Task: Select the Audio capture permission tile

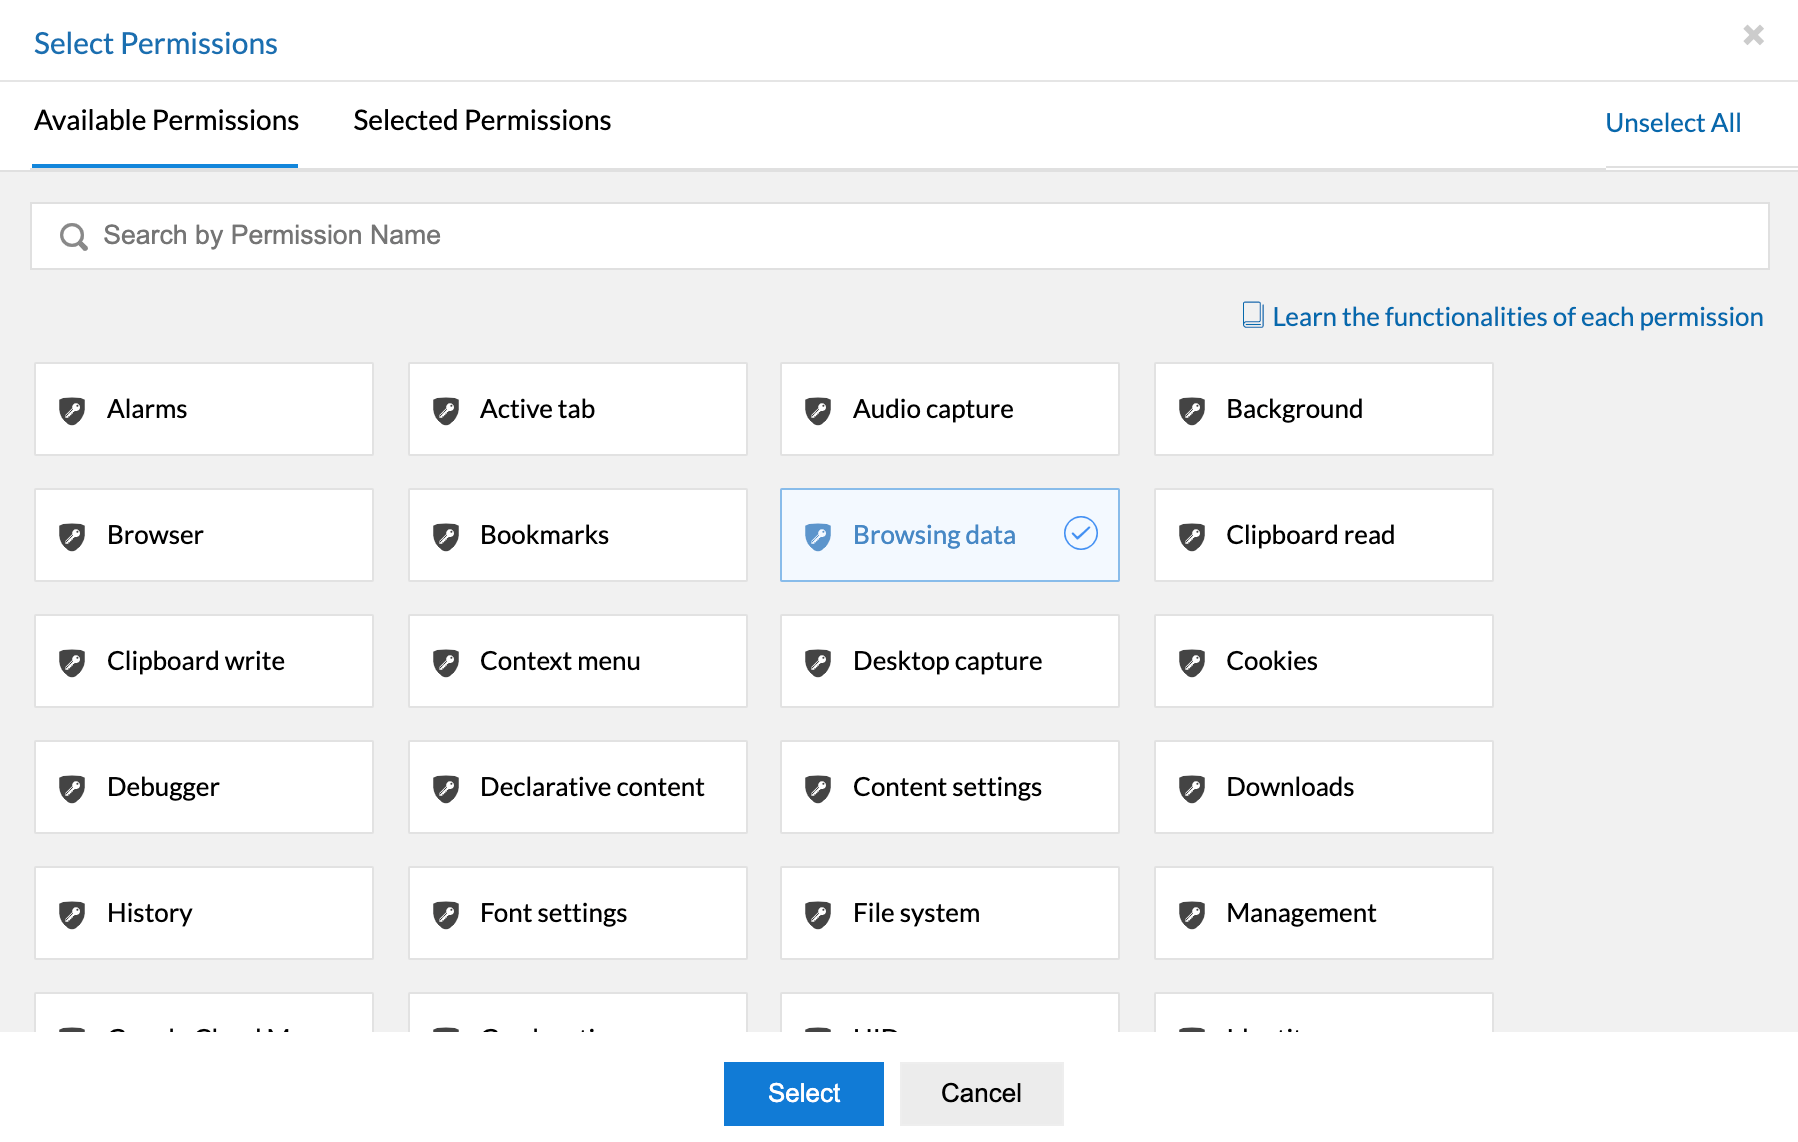Action: coord(949,409)
